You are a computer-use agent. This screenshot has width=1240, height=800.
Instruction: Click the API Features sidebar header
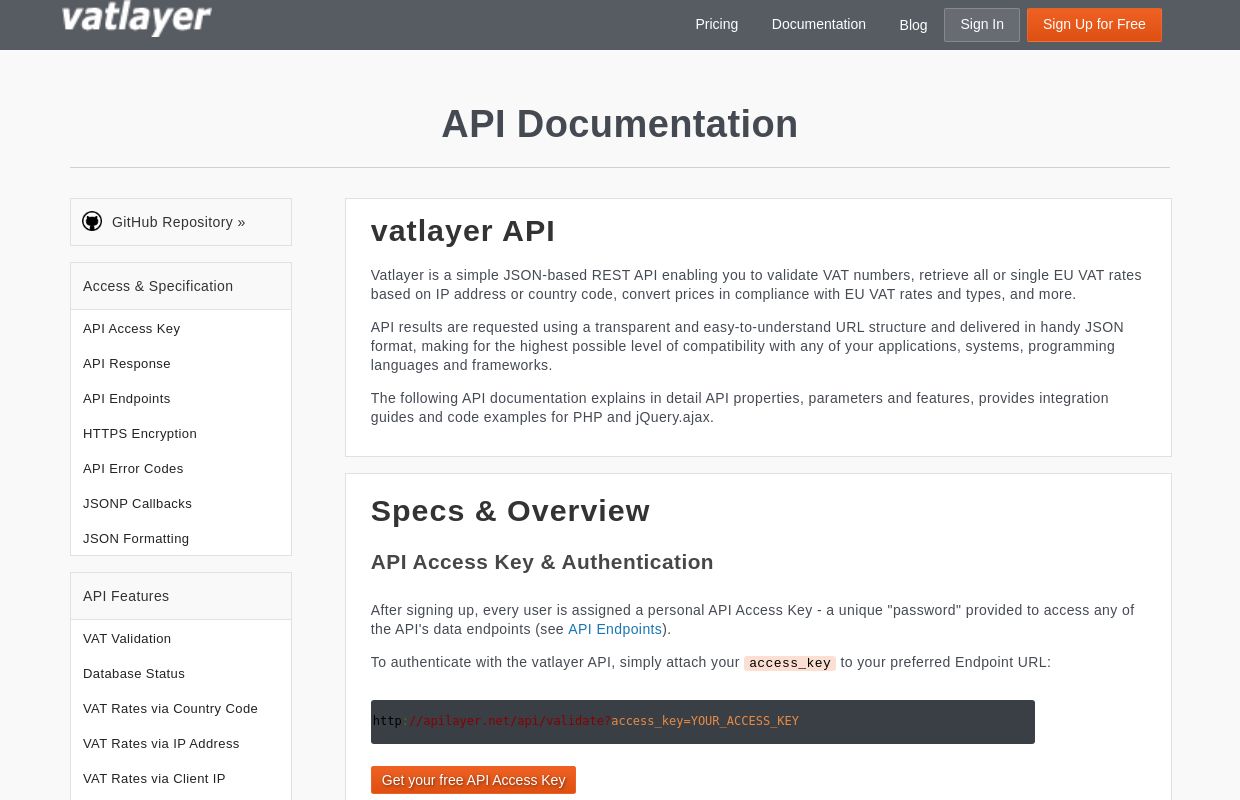pos(181,596)
